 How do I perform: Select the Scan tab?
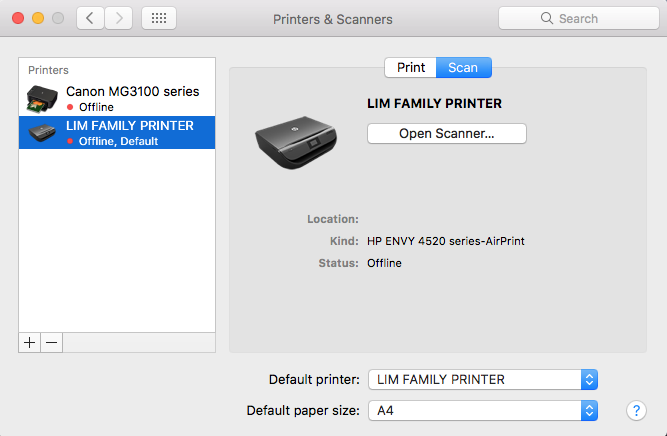point(463,68)
